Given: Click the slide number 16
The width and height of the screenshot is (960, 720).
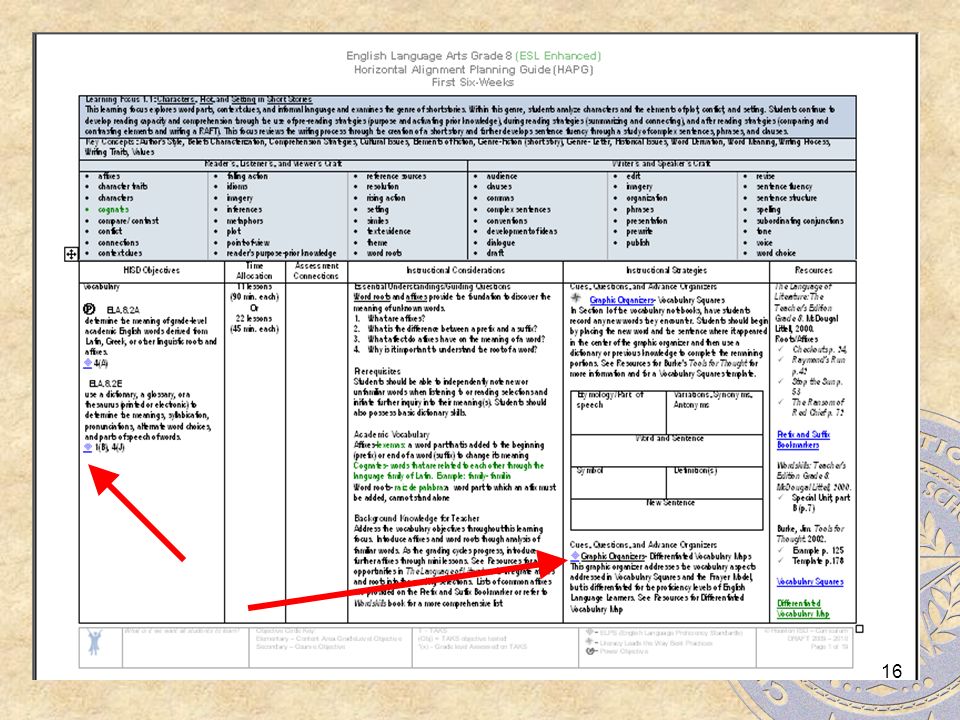Looking at the screenshot, I should [x=891, y=671].
